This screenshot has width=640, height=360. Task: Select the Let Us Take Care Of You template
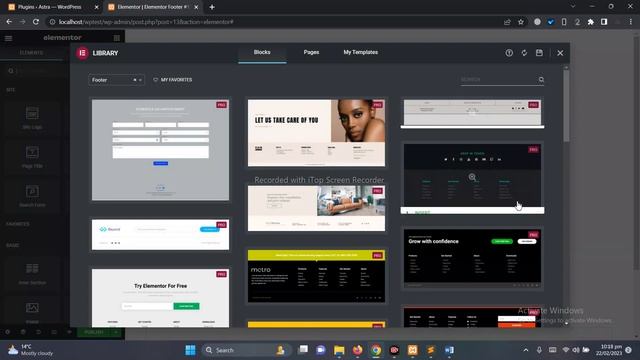click(316, 133)
